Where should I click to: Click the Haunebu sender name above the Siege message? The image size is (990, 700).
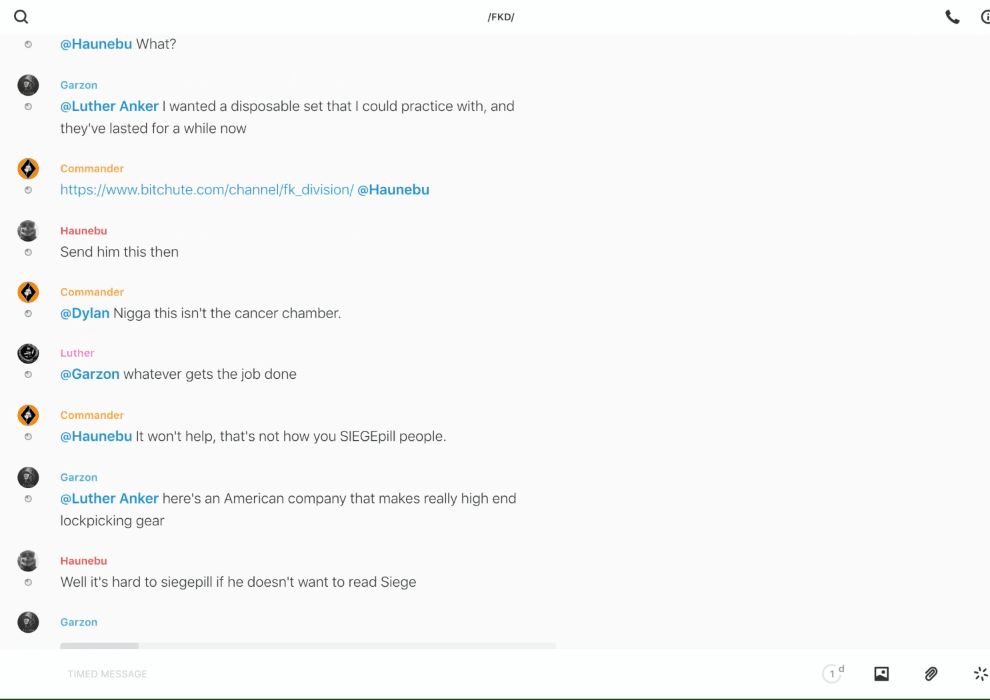point(83,561)
